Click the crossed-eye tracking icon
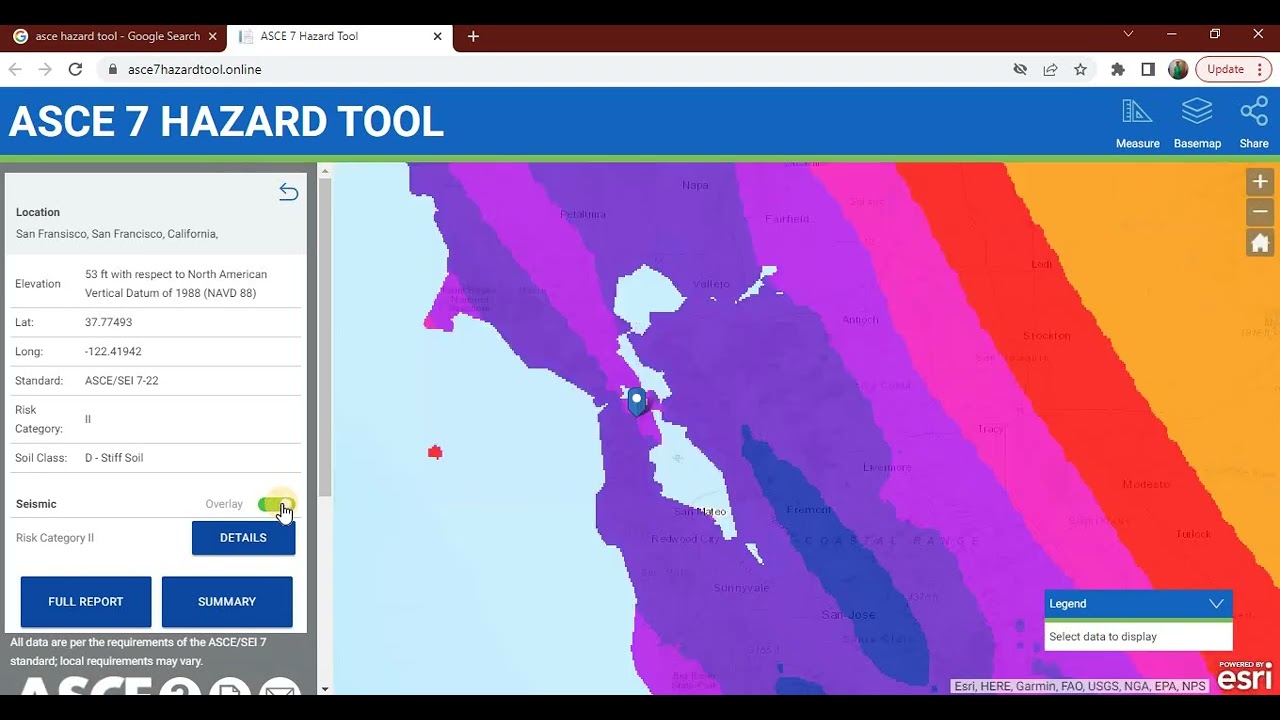Viewport: 1280px width, 720px height. click(x=1020, y=69)
